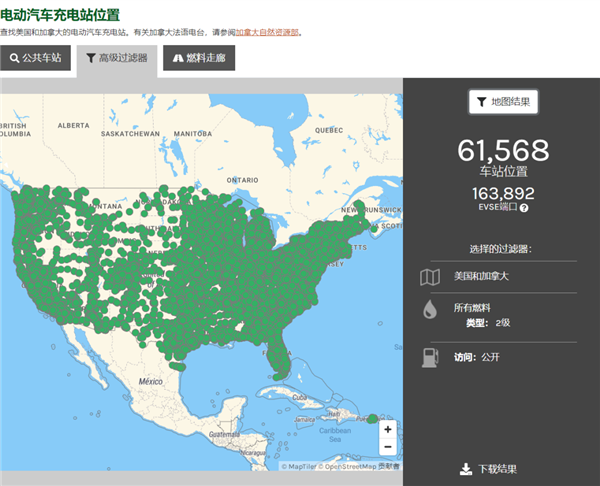Click the 下载结果 download link

click(497, 469)
